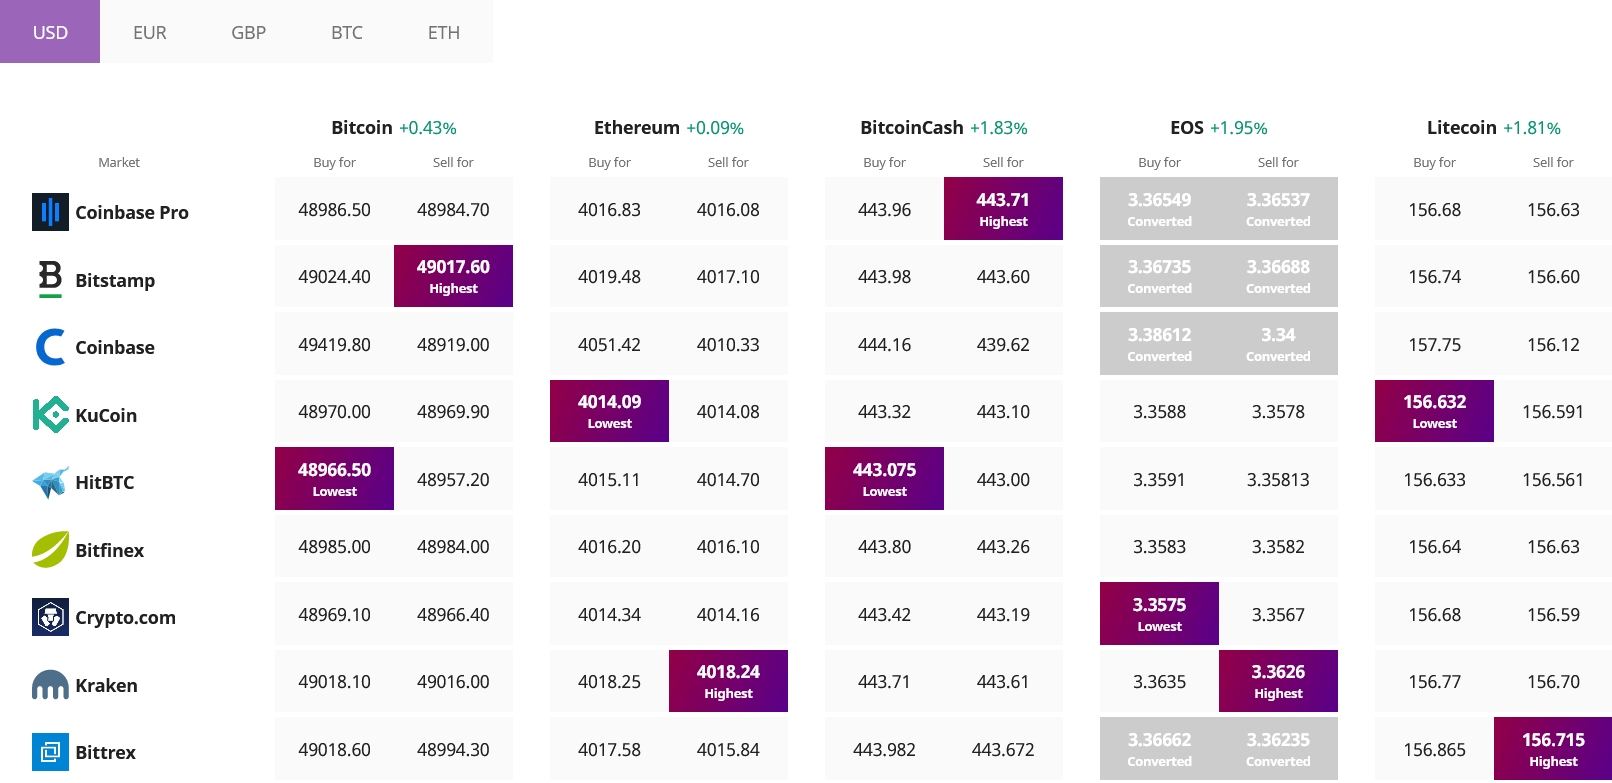Viewport: 1612px width, 783px height.
Task: Click Bitfinex's EOS buy price 3.3583
Action: (x=1159, y=546)
